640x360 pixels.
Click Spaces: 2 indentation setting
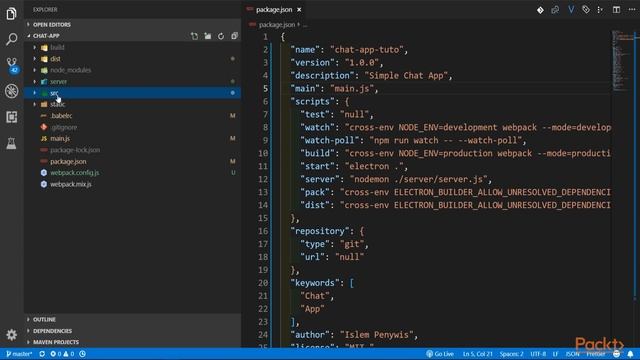pos(511,354)
